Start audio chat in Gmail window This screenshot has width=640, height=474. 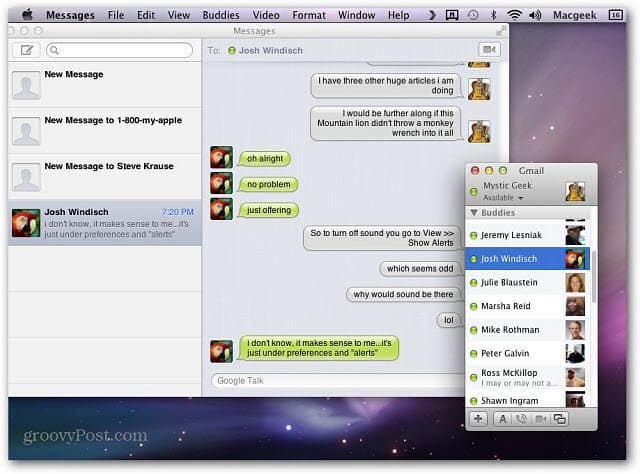[x=521, y=419]
